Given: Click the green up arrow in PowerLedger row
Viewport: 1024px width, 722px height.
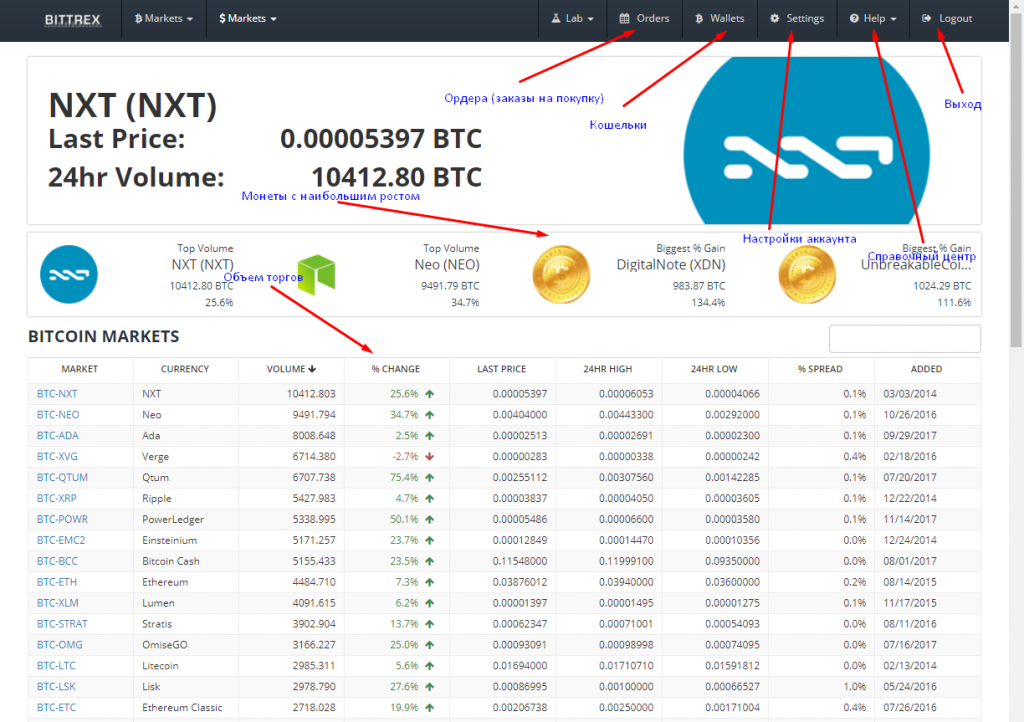Looking at the screenshot, I should coord(429,519).
